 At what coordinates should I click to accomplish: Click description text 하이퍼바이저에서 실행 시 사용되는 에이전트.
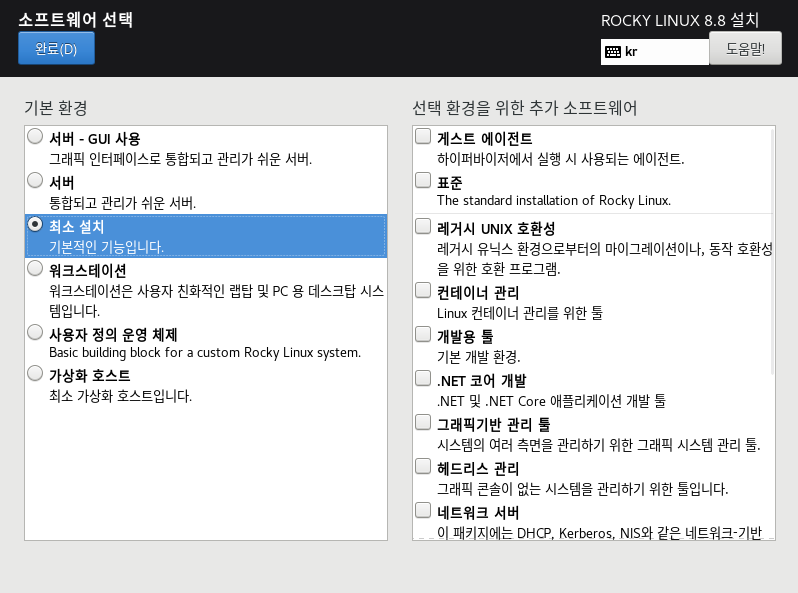pyautogui.click(x=560, y=159)
